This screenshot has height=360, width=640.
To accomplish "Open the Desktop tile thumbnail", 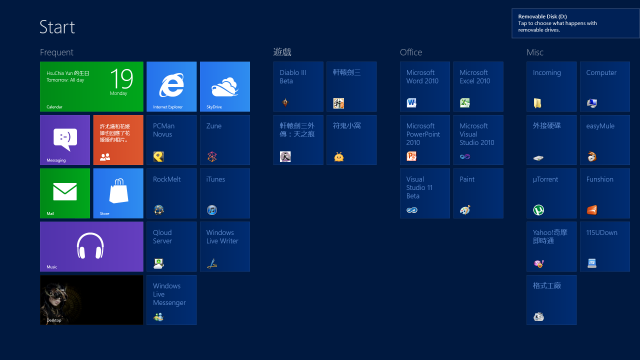I will pyautogui.click(x=91, y=300).
